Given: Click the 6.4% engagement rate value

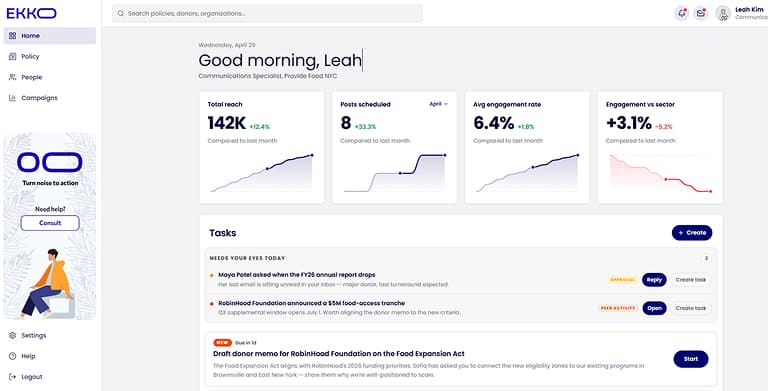Looking at the screenshot, I should (494, 123).
